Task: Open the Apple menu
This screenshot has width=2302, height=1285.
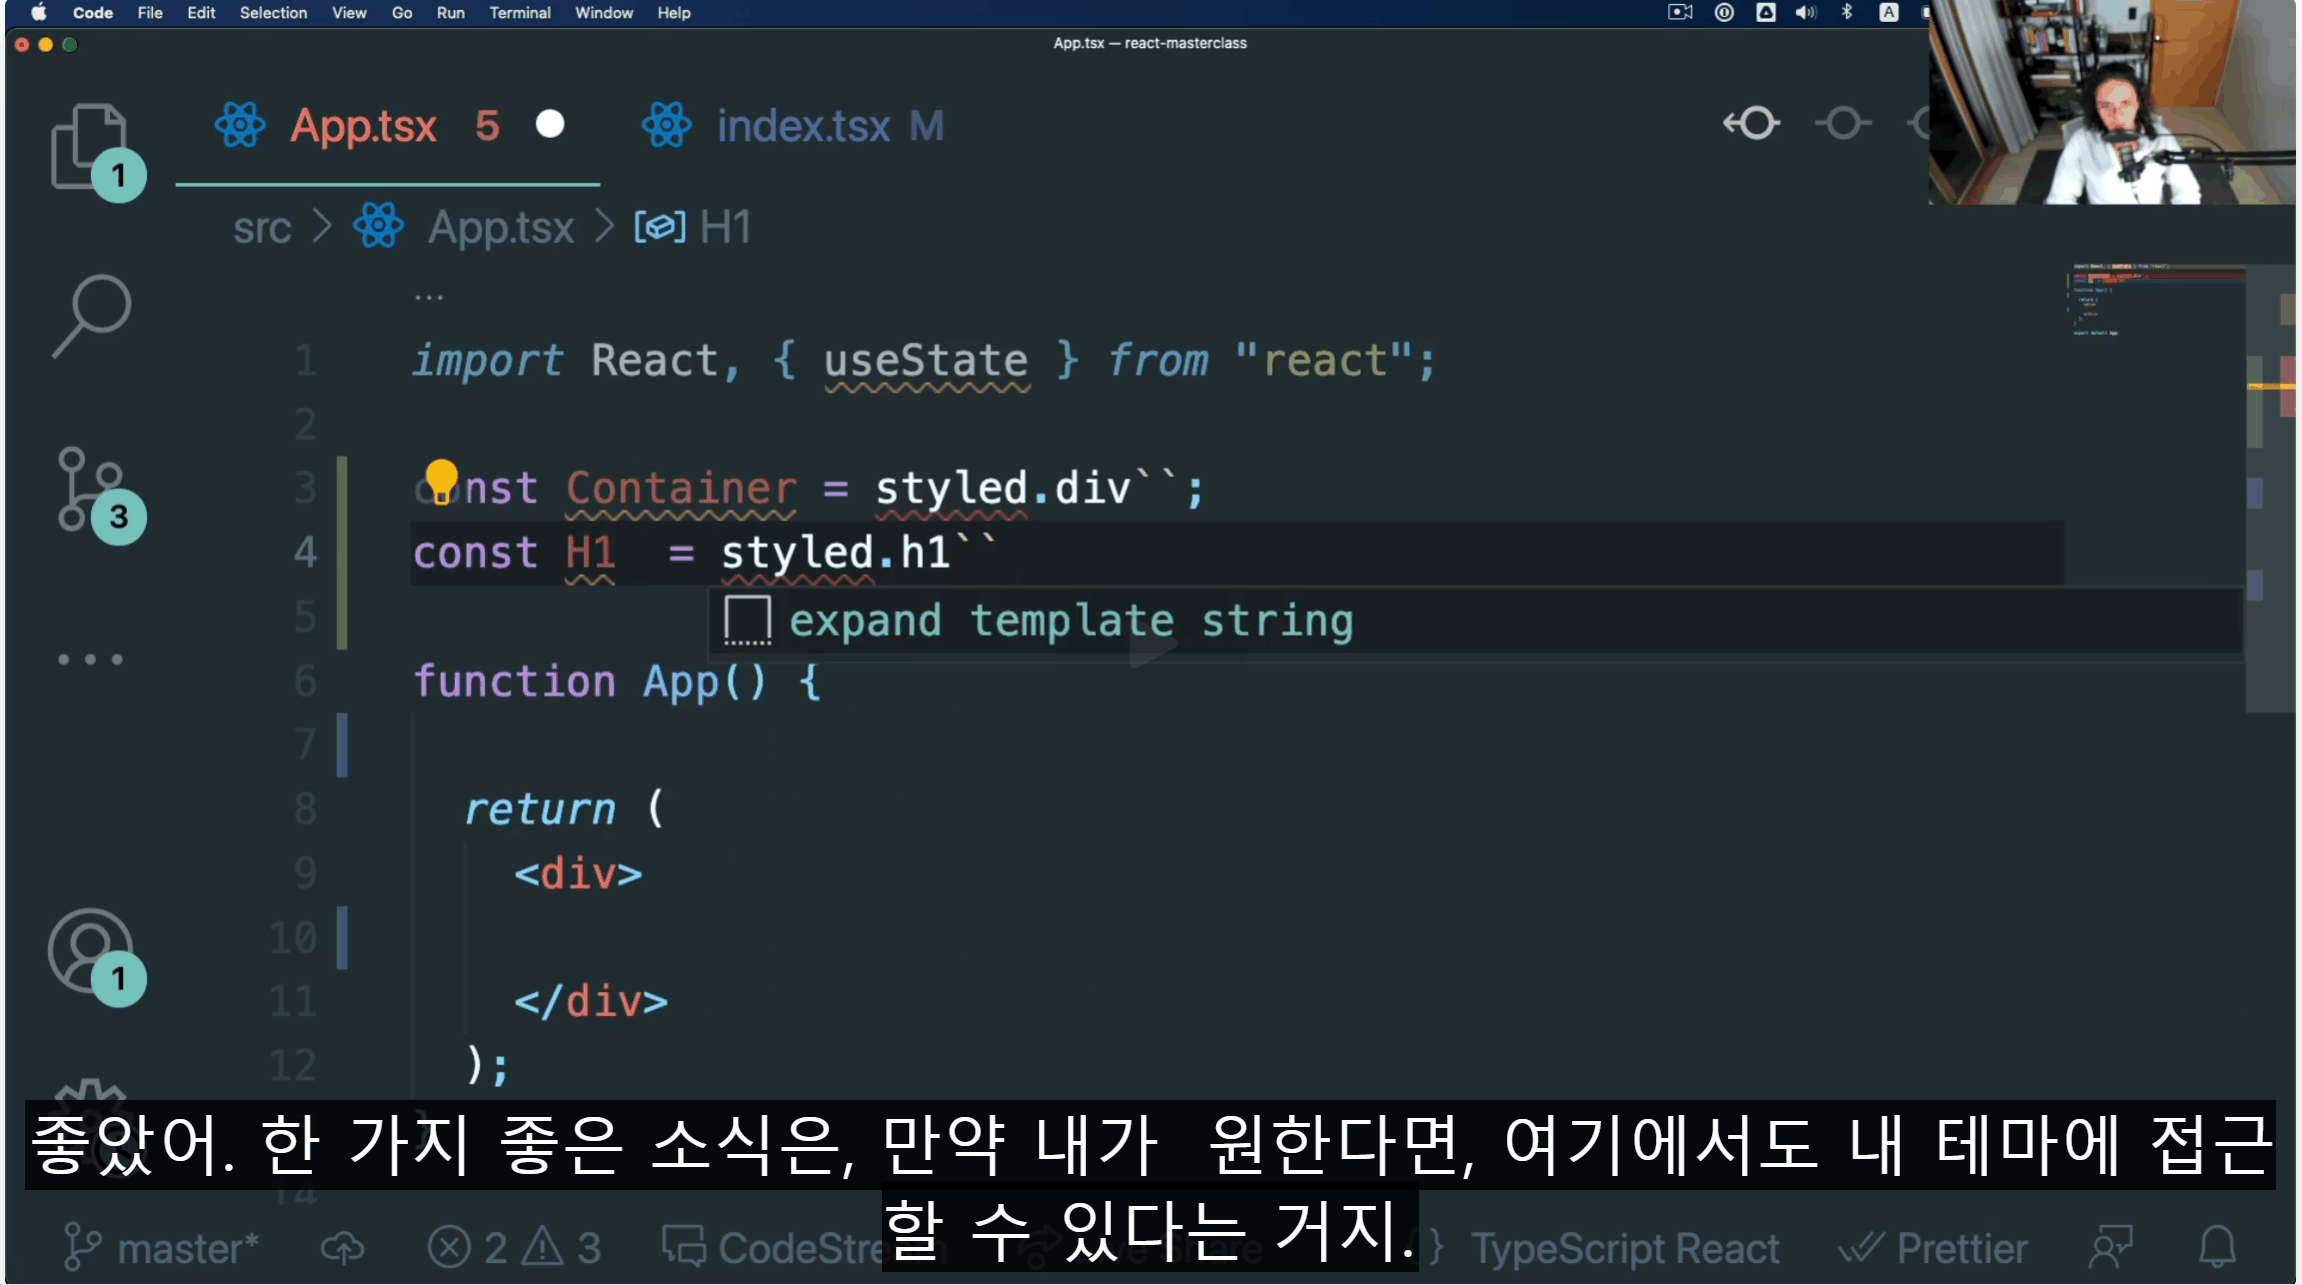Action: [x=38, y=13]
